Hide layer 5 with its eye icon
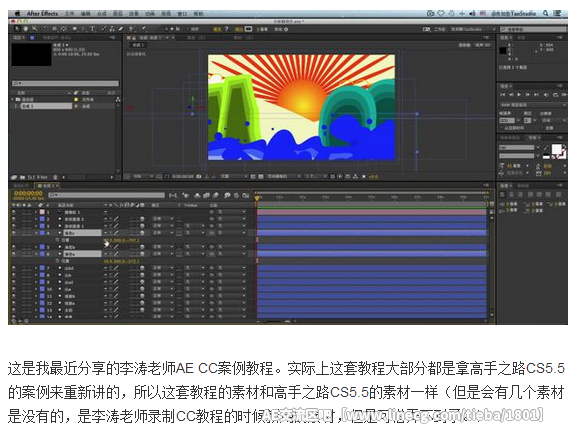 14,247
